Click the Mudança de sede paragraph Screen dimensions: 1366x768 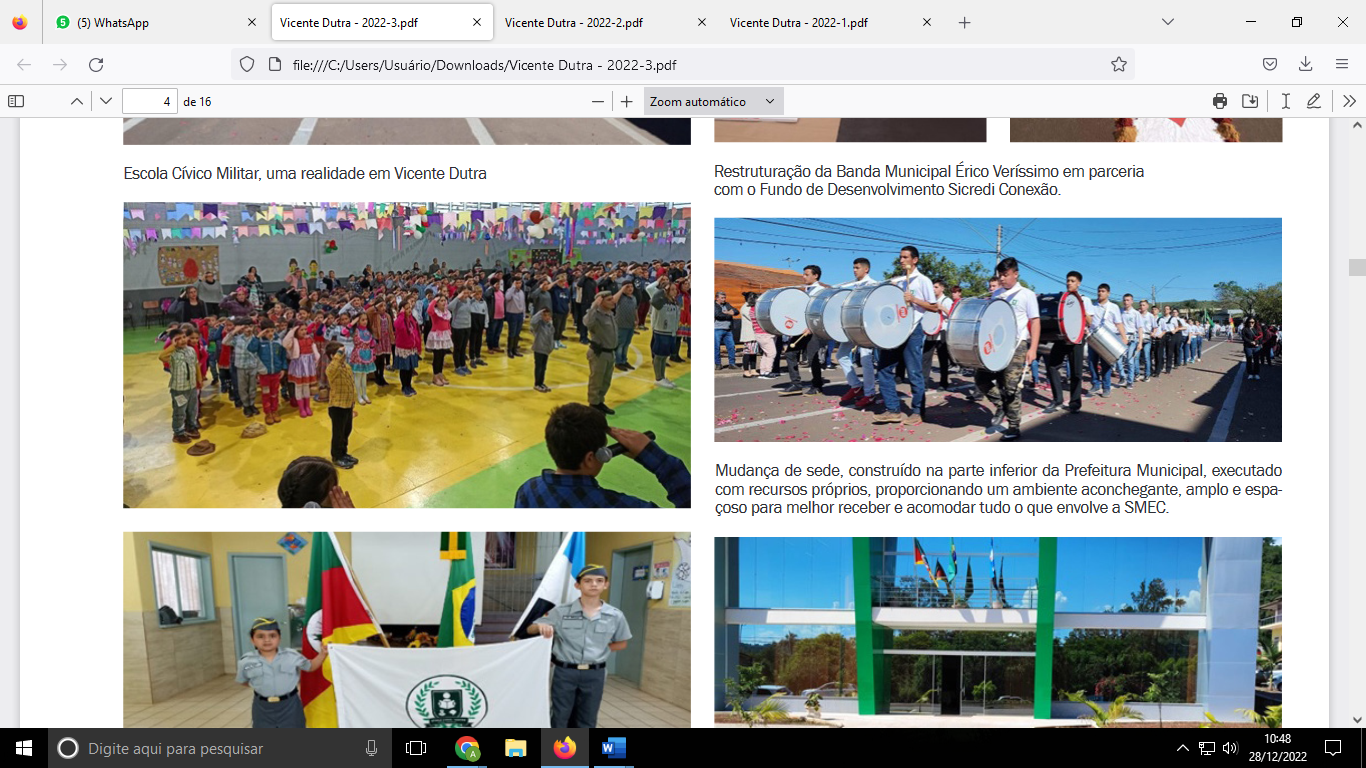click(998, 489)
